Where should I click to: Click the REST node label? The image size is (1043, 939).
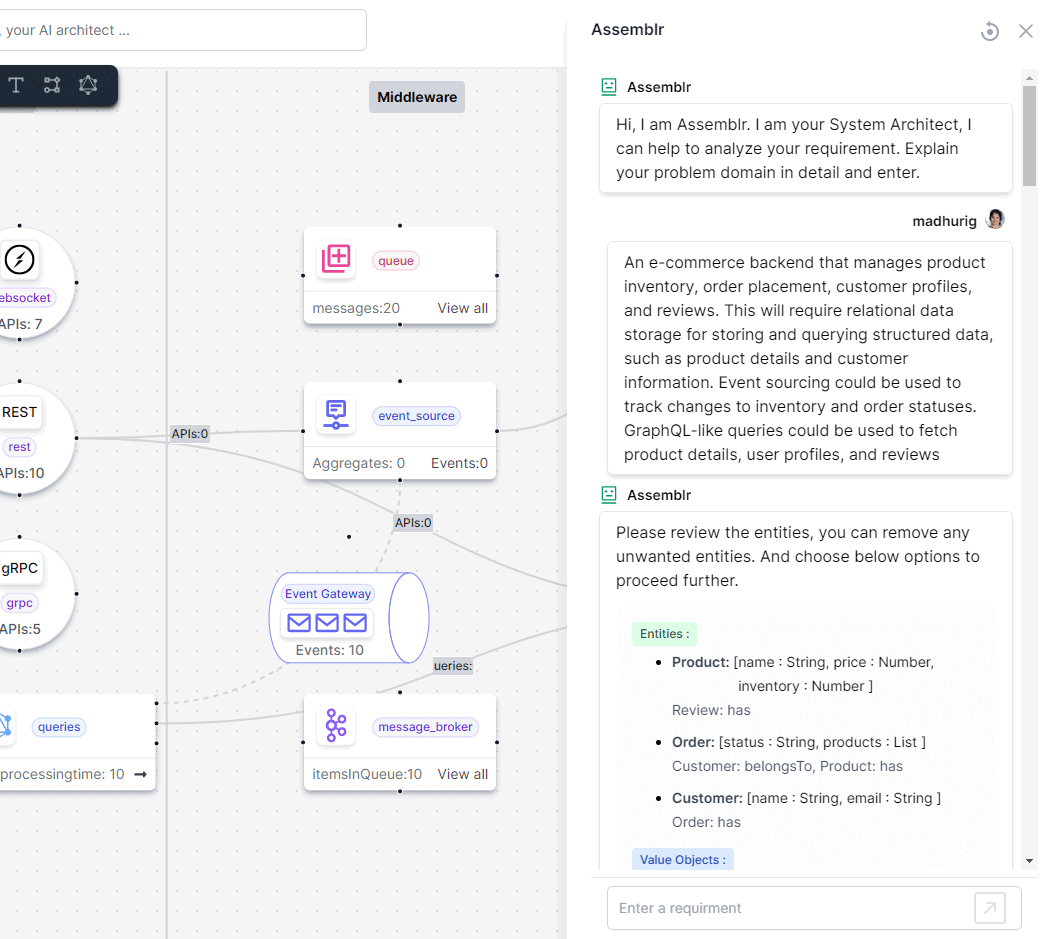(20, 412)
